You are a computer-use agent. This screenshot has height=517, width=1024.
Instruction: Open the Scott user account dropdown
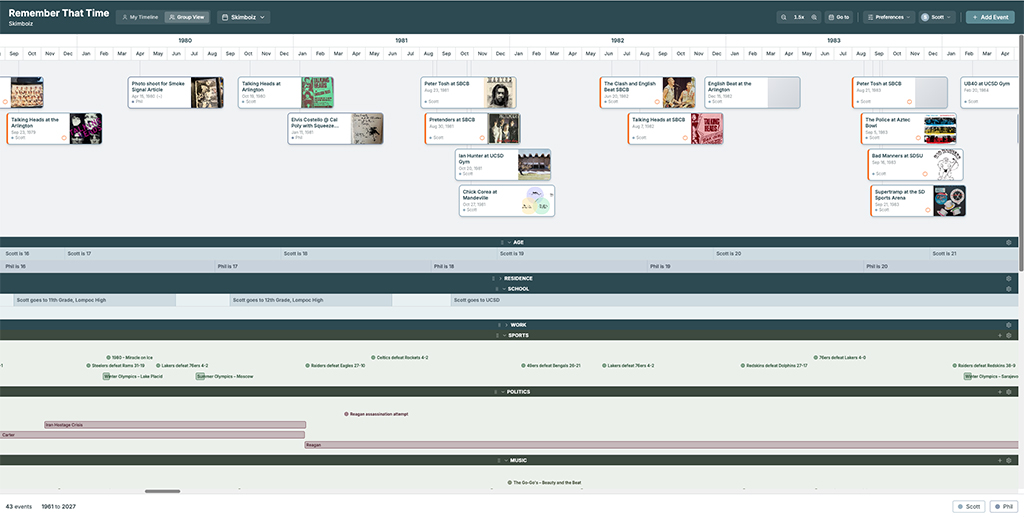point(937,17)
